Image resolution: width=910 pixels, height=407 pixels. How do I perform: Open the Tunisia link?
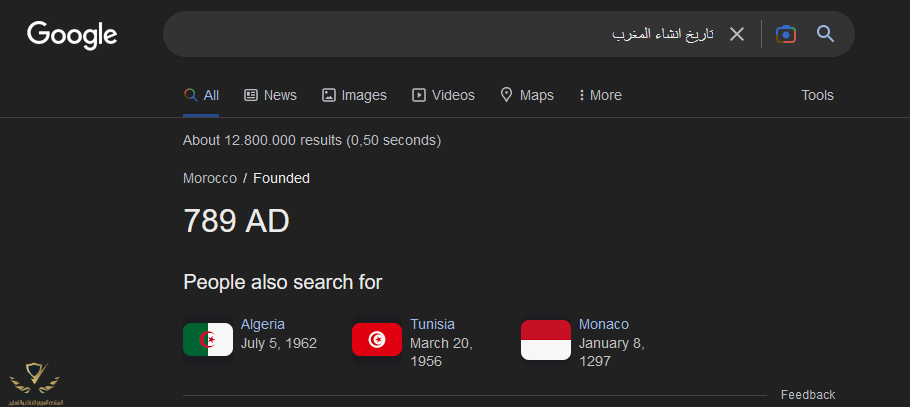432,324
